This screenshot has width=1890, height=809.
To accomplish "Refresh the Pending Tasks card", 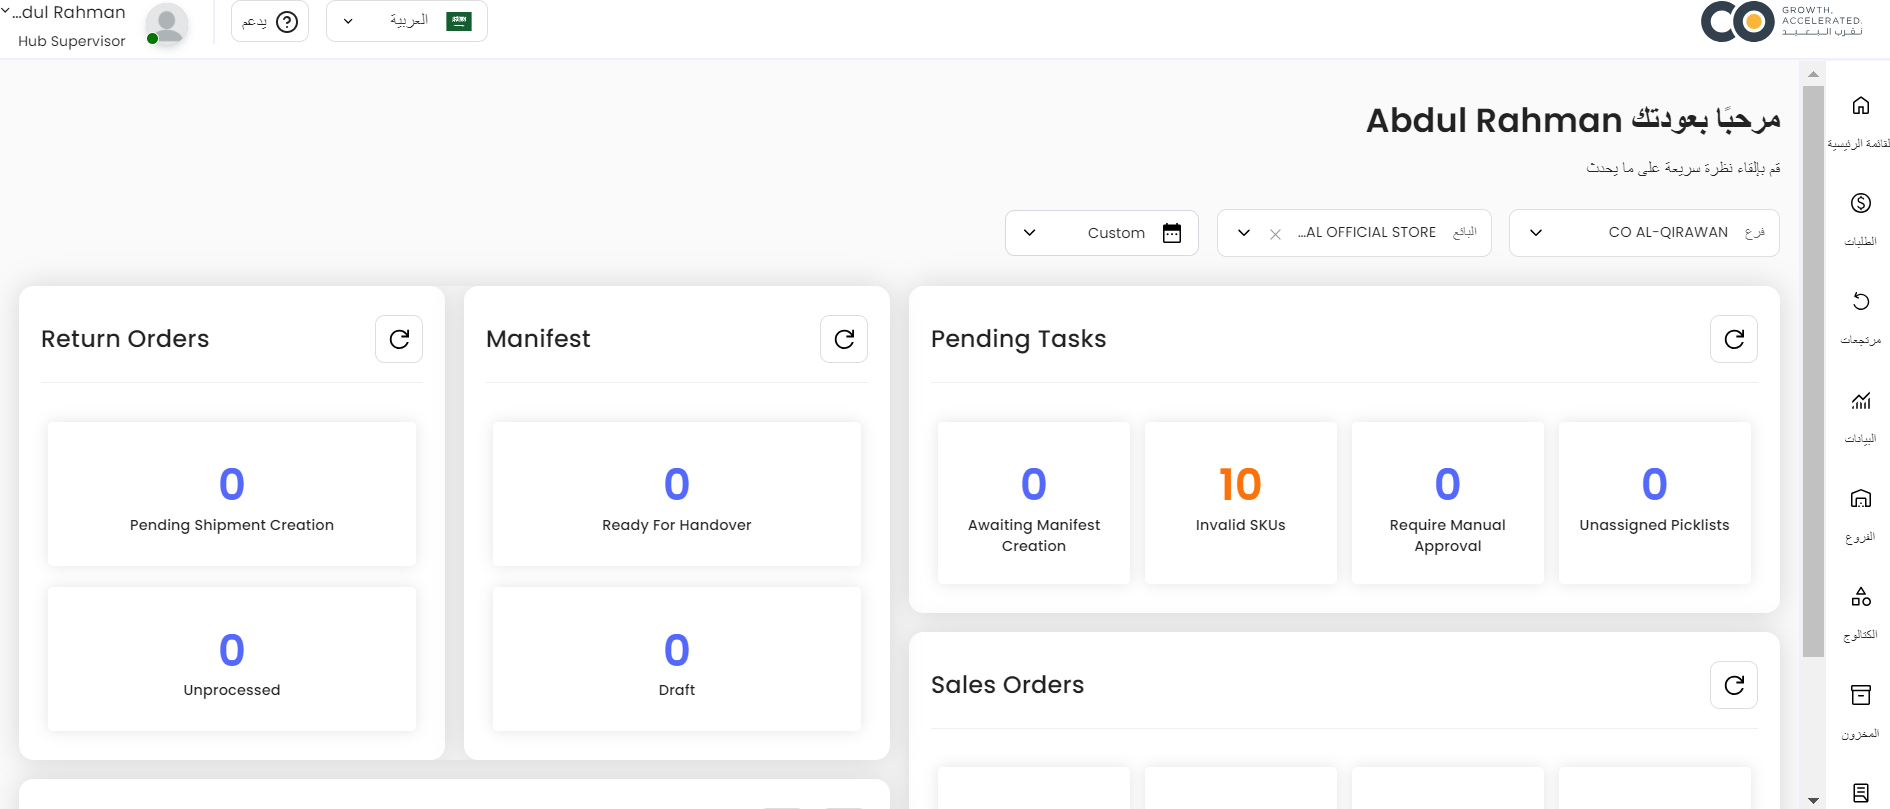I will (1734, 339).
